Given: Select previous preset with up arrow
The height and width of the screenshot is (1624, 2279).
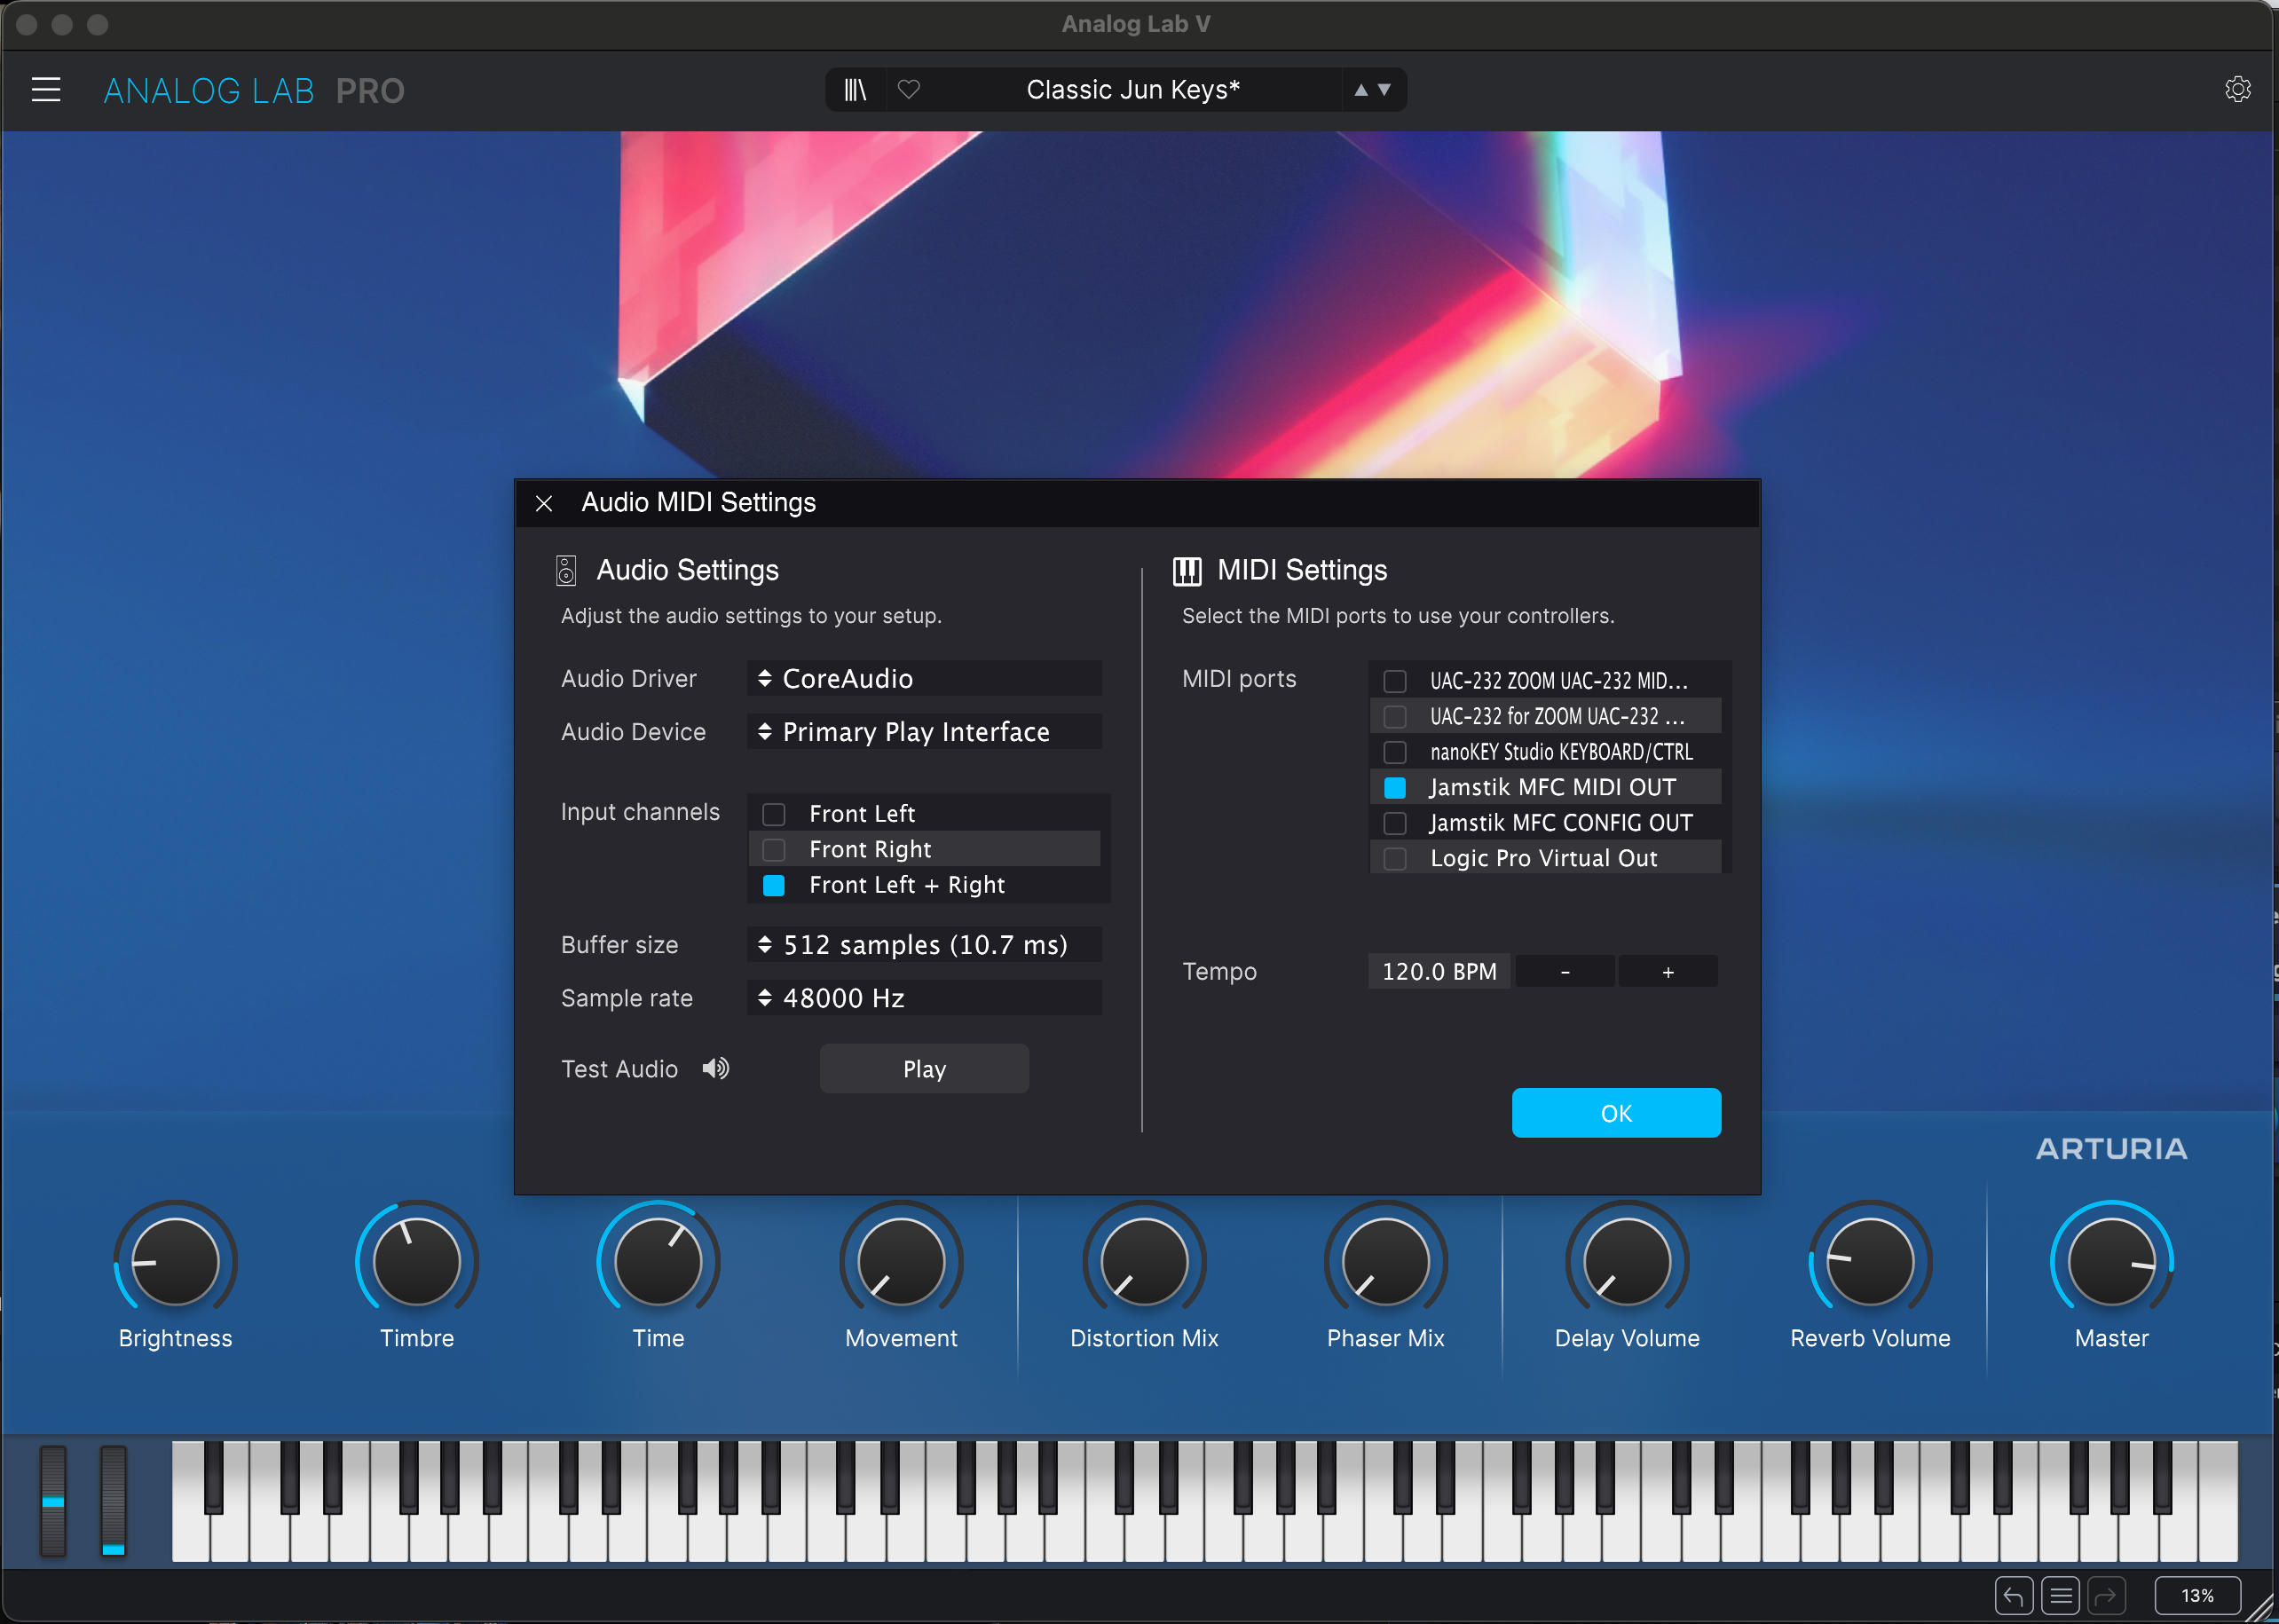Looking at the screenshot, I should [x=1360, y=90].
